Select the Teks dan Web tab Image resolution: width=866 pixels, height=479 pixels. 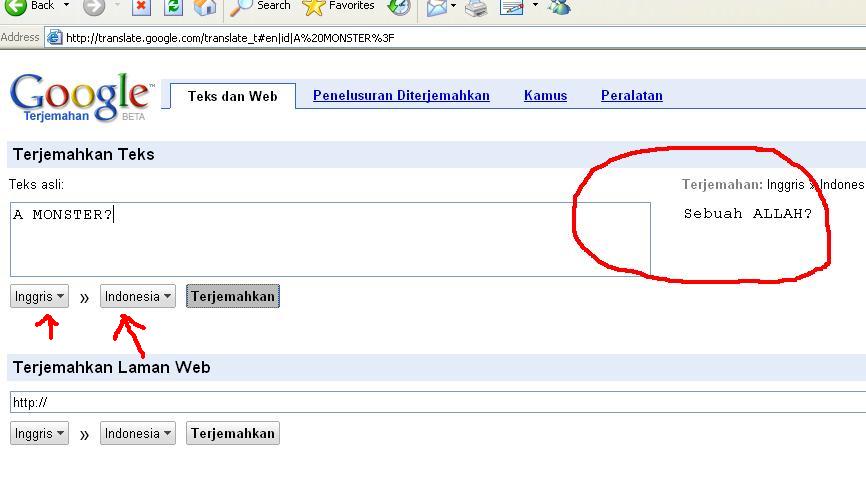233,96
